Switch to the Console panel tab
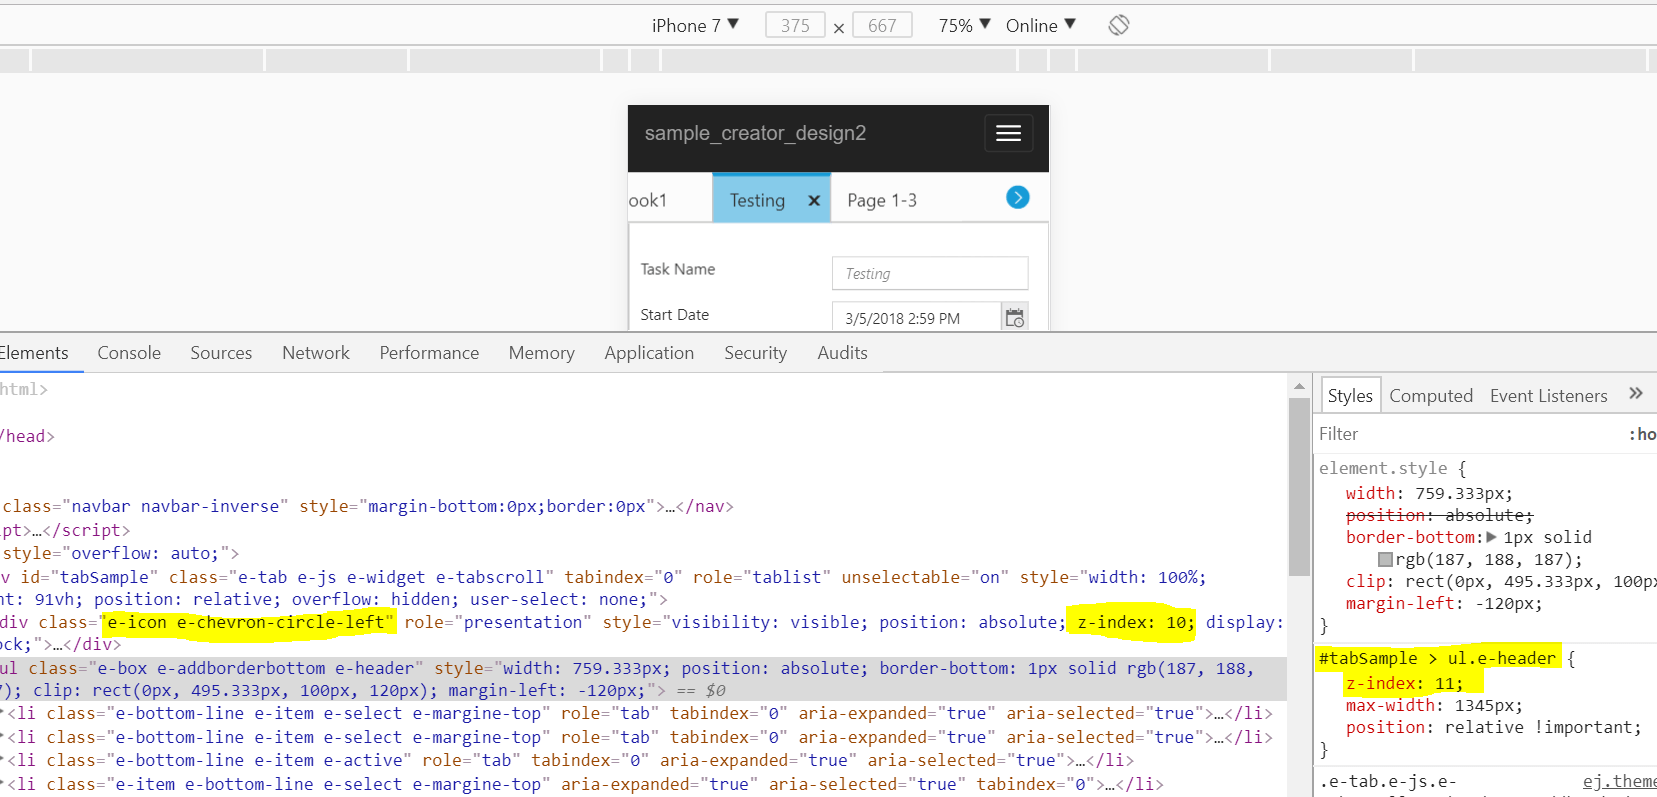The image size is (1657, 797). tap(129, 353)
